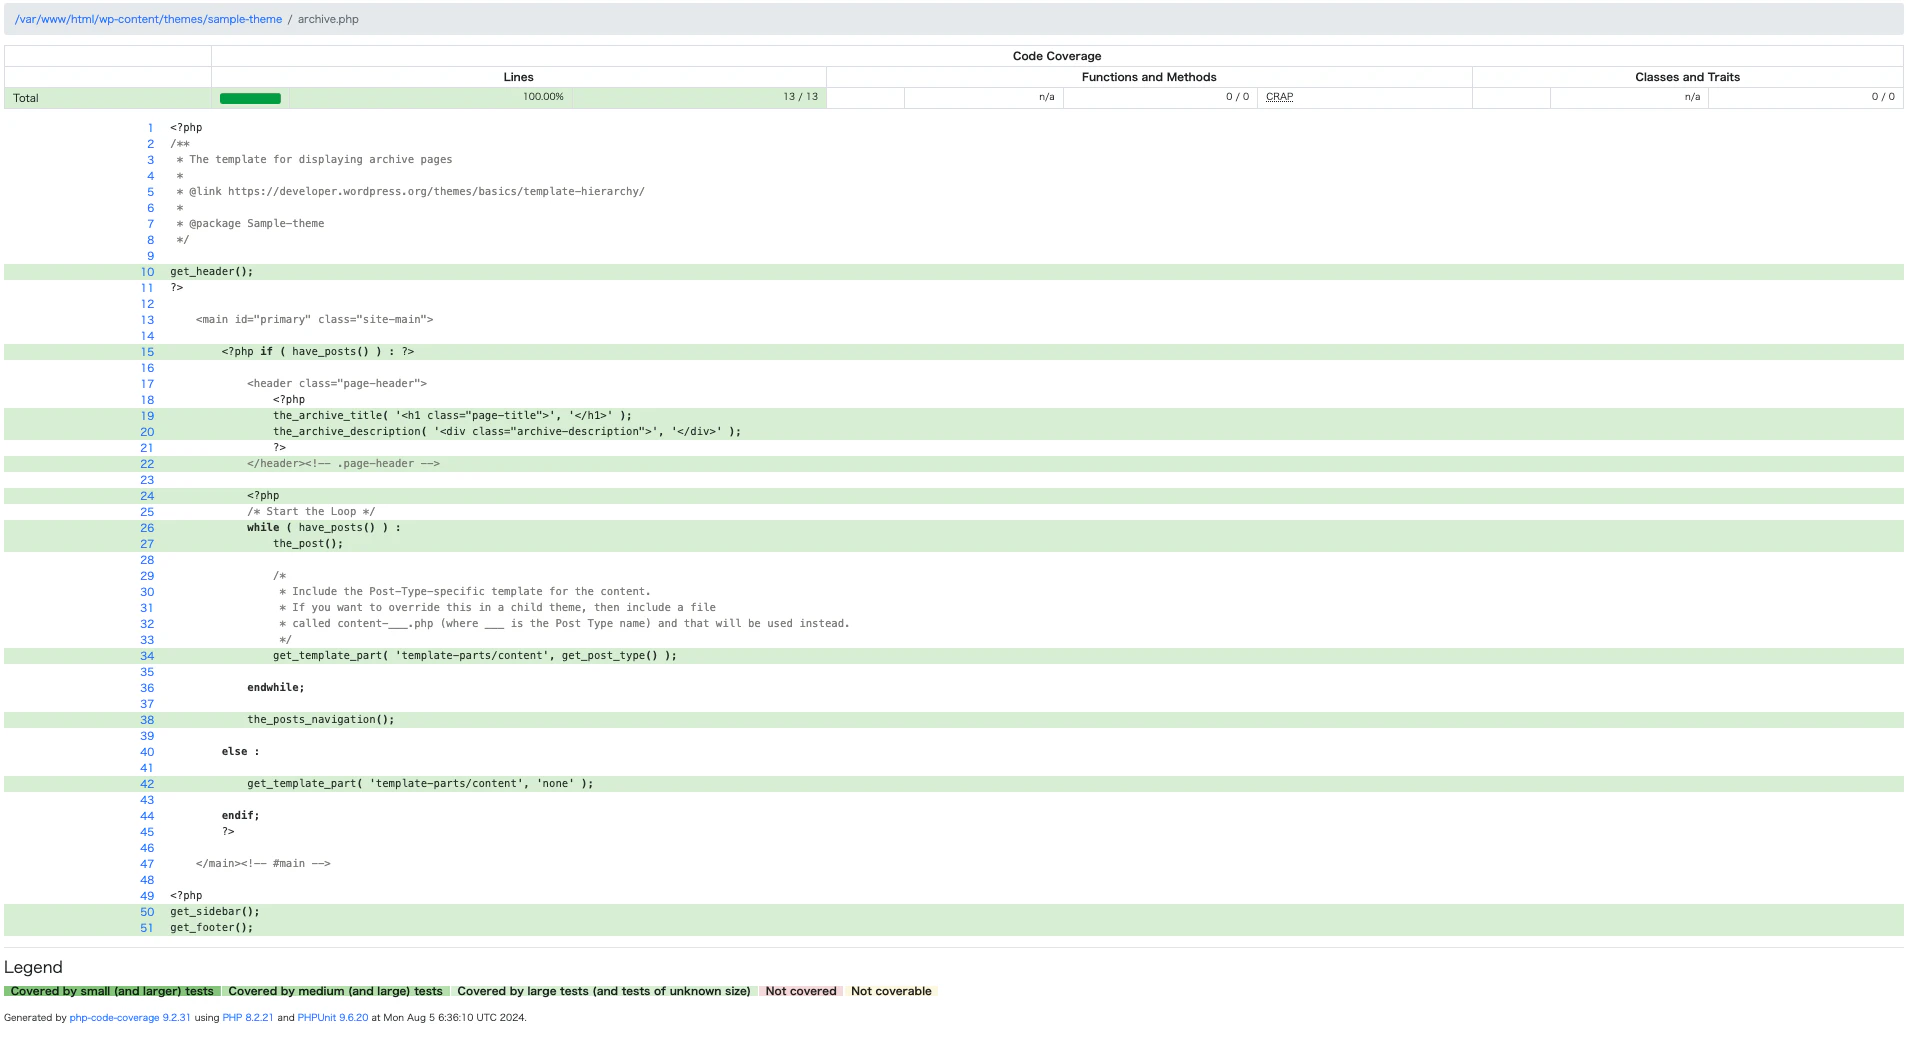Image resolution: width=1906 pixels, height=1047 pixels.
Task: Click the 13 / 13 lines count
Action: point(800,97)
